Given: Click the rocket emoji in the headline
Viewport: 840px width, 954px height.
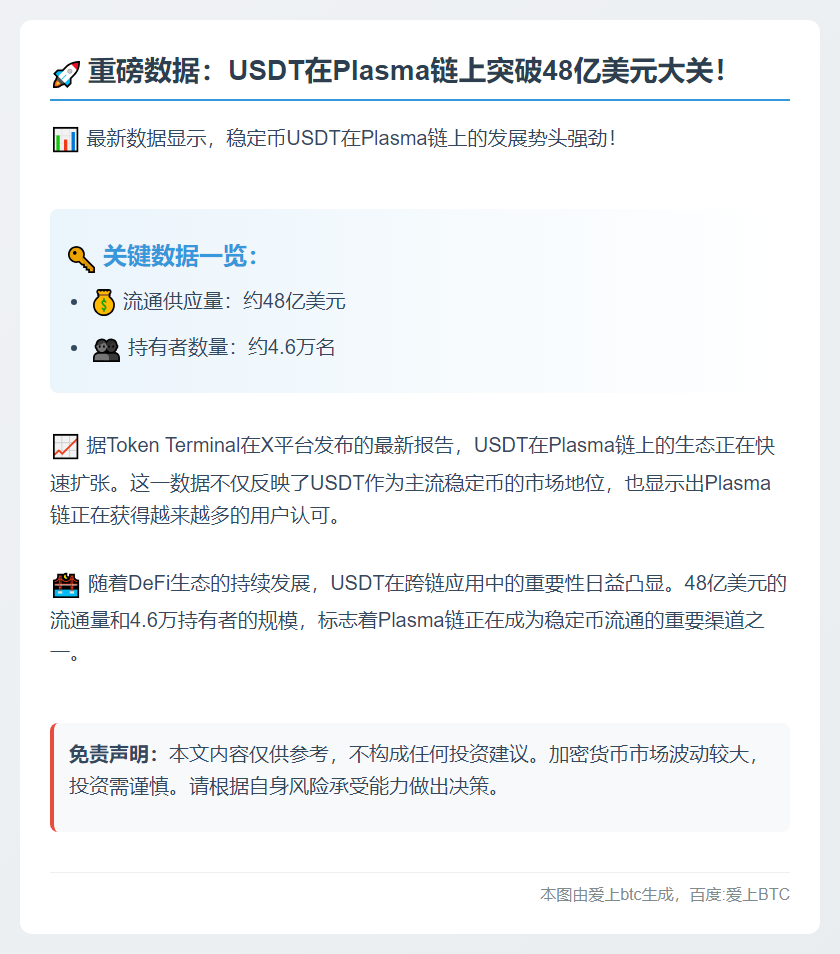Looking at the screenshot, I should click(x=66, y=74).
